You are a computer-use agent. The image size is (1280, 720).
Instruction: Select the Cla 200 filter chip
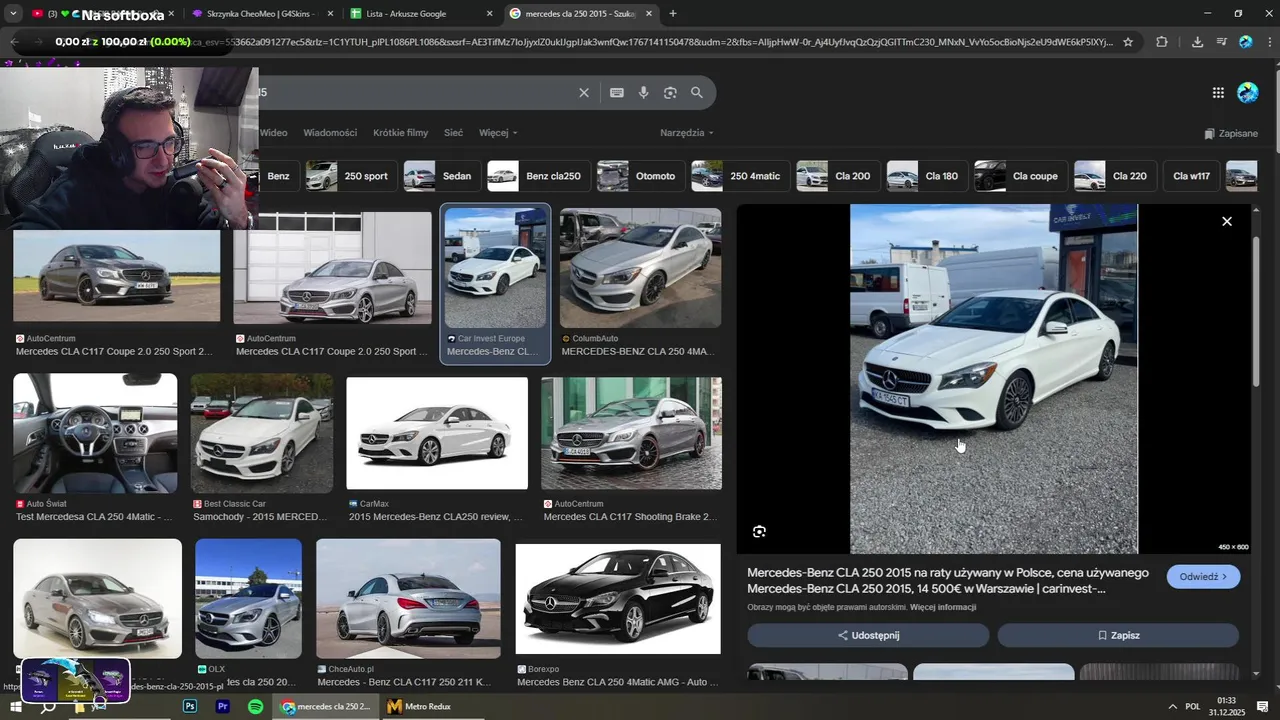click(839, 176)
